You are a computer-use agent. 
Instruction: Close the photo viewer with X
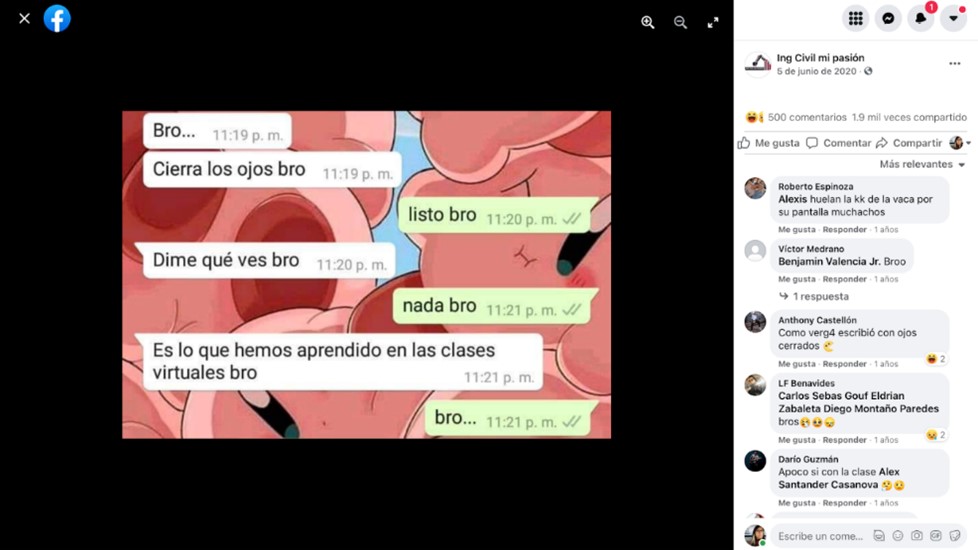(x=24, y=19)
